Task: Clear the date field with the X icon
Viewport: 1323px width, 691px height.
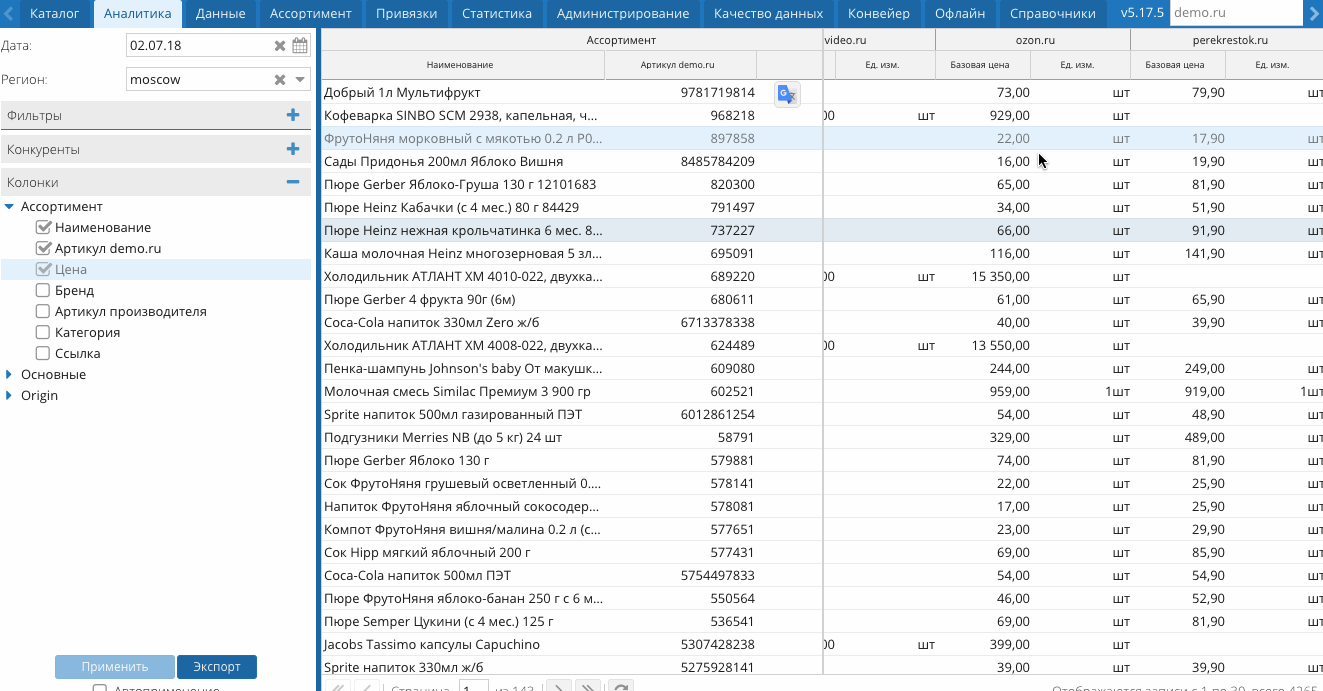Action: [280, 46]
